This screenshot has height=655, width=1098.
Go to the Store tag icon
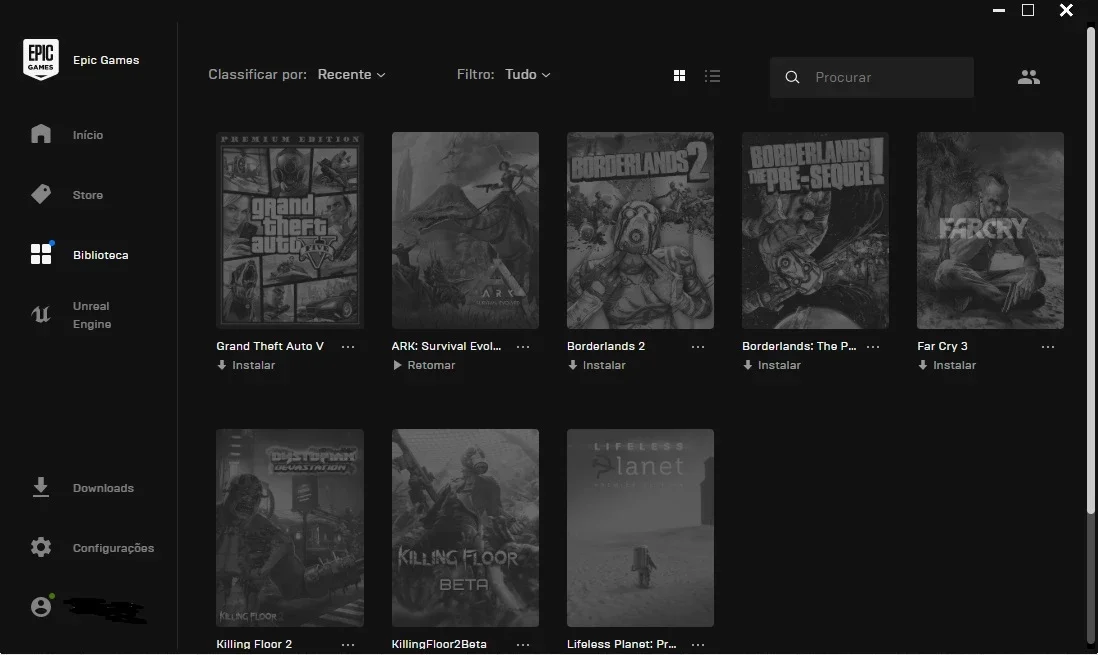(x=41, y=194)
